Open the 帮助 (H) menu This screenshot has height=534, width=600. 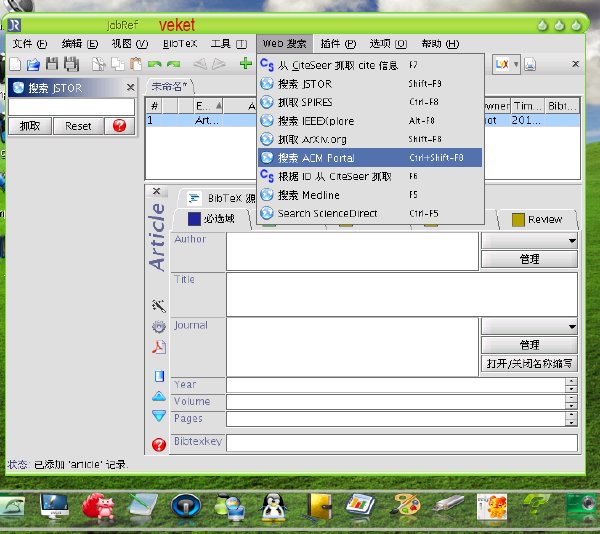point(440,44)
